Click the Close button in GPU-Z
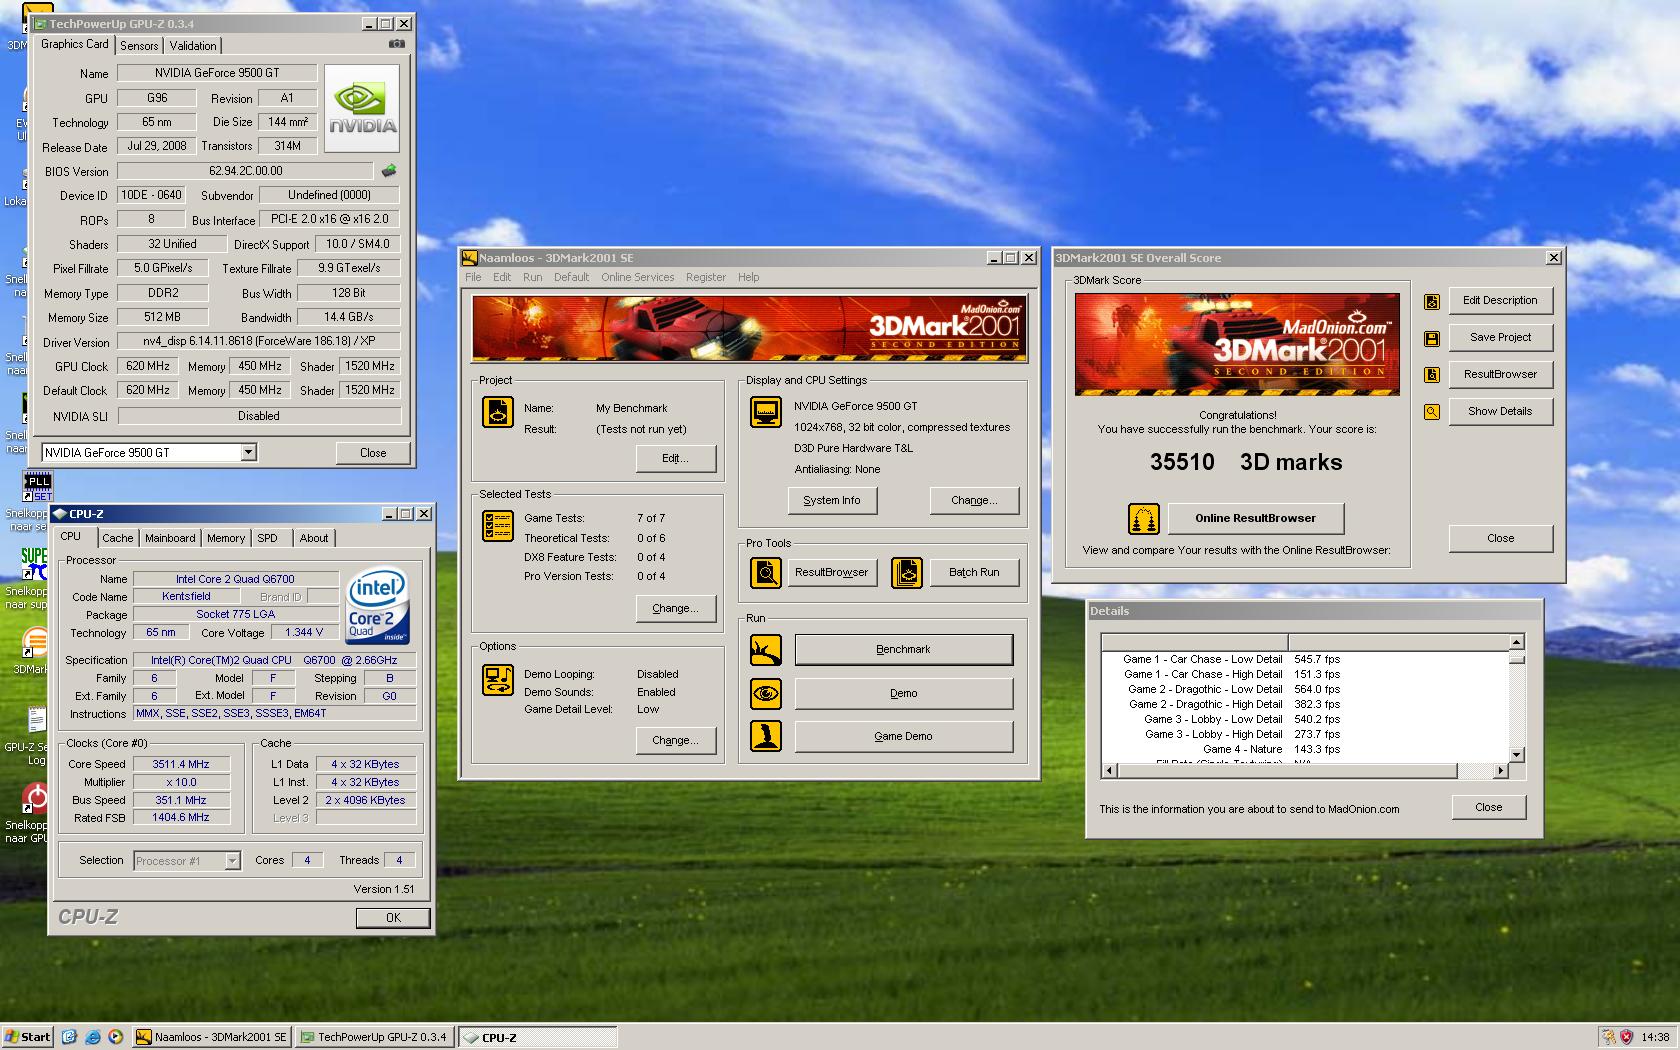Screen dimensions: 1680x1050 tap(373, 453)
